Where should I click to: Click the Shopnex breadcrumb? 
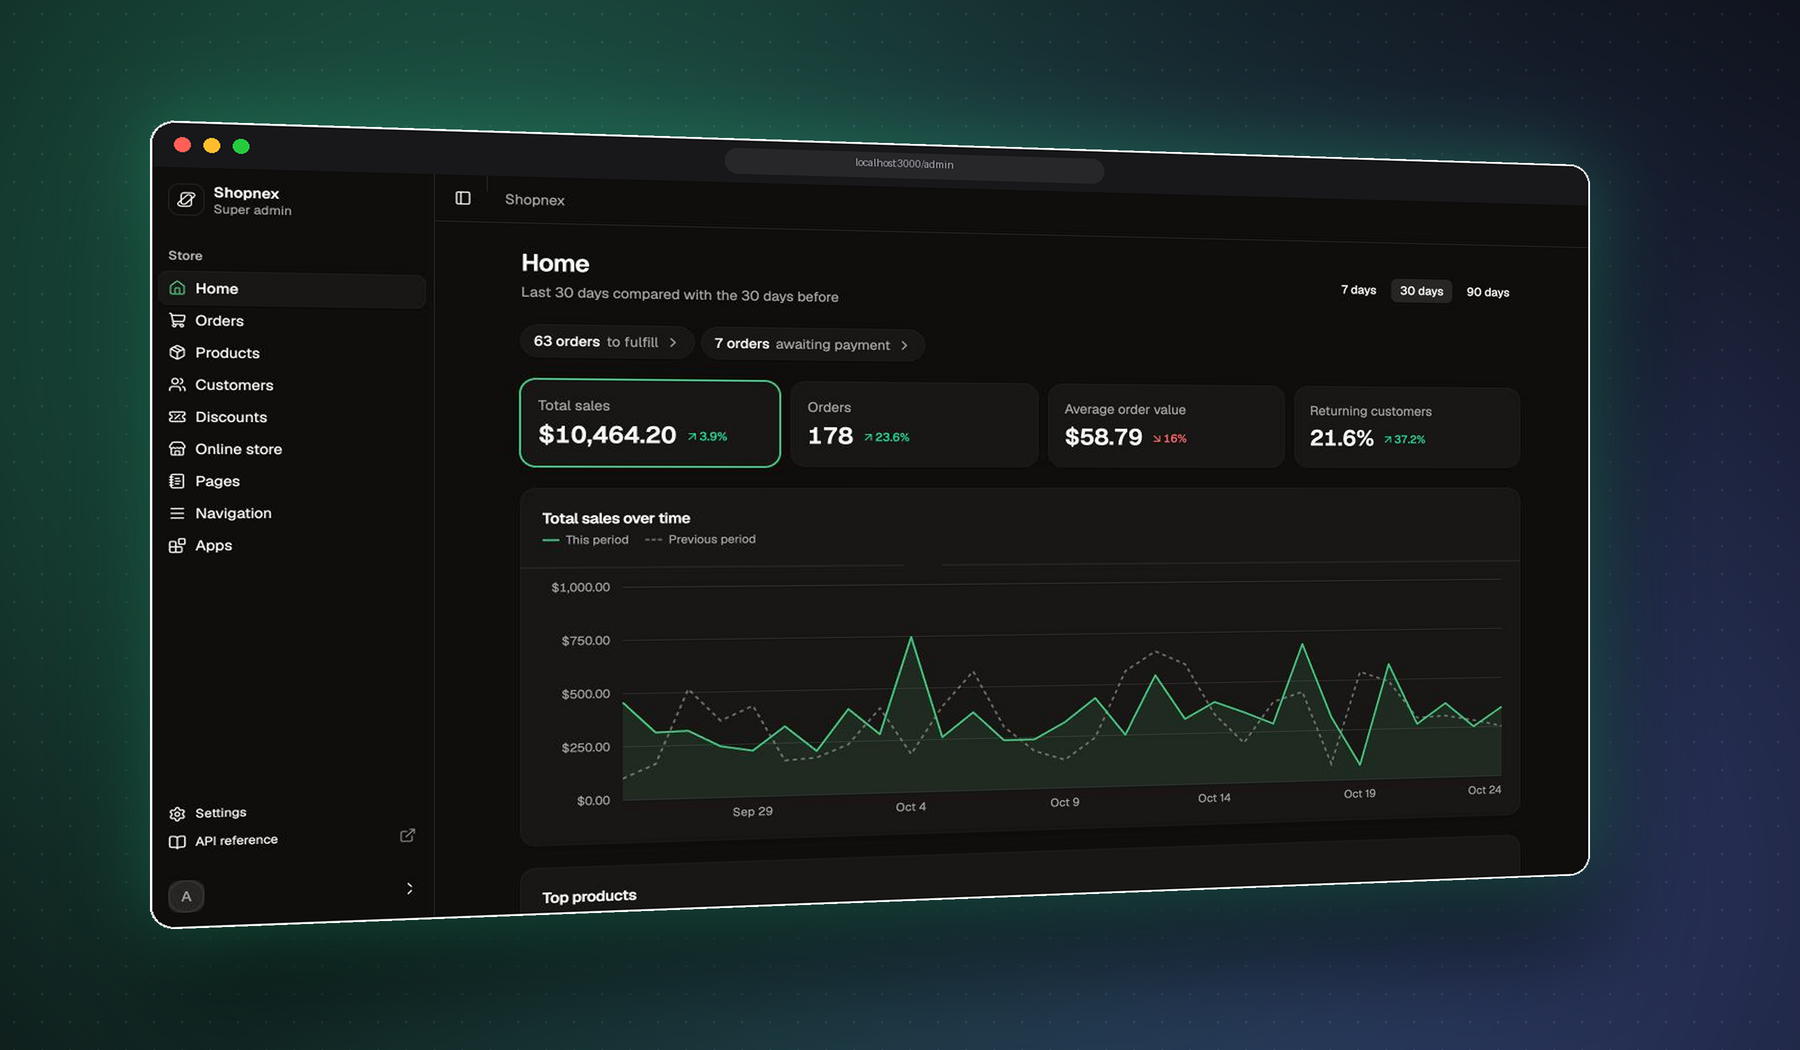point(535,200)
